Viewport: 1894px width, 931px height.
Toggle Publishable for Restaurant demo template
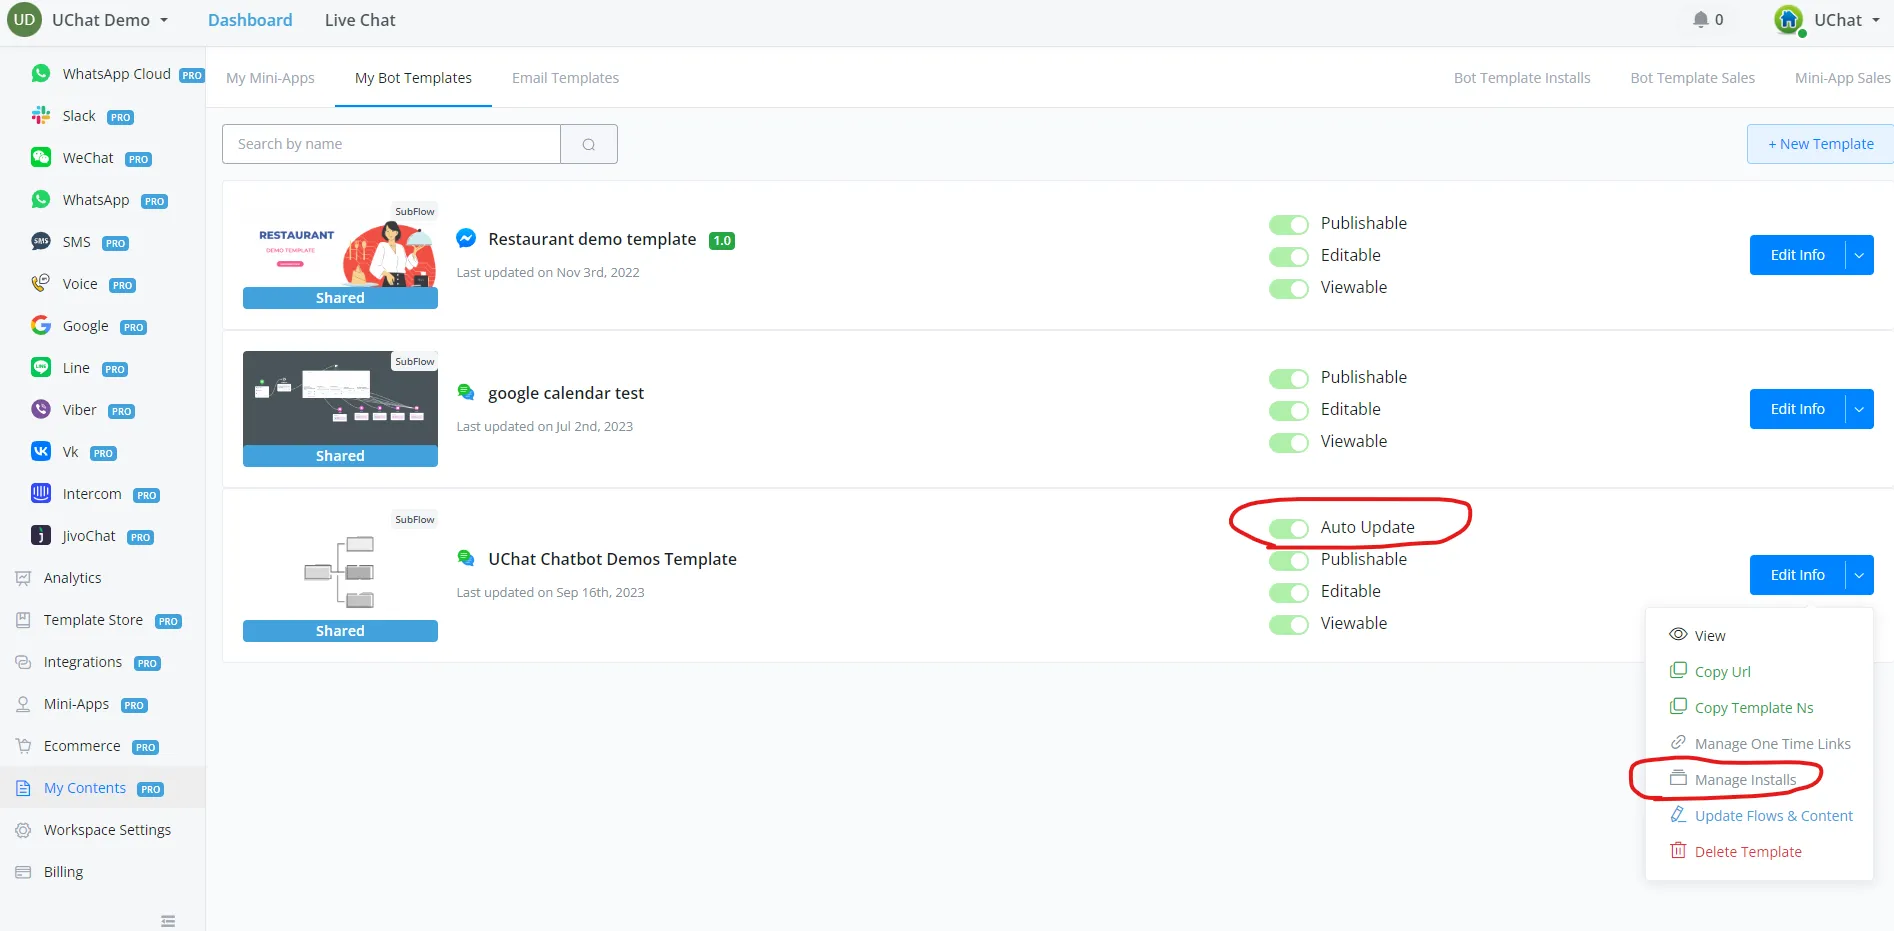[x=1289, y=225]
